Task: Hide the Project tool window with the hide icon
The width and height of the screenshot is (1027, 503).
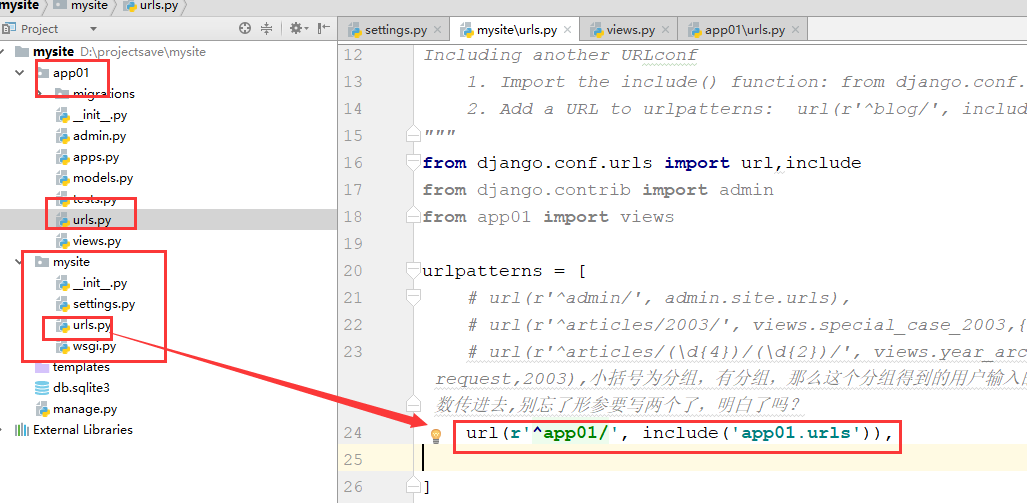Action: click(x=324, y=28)
